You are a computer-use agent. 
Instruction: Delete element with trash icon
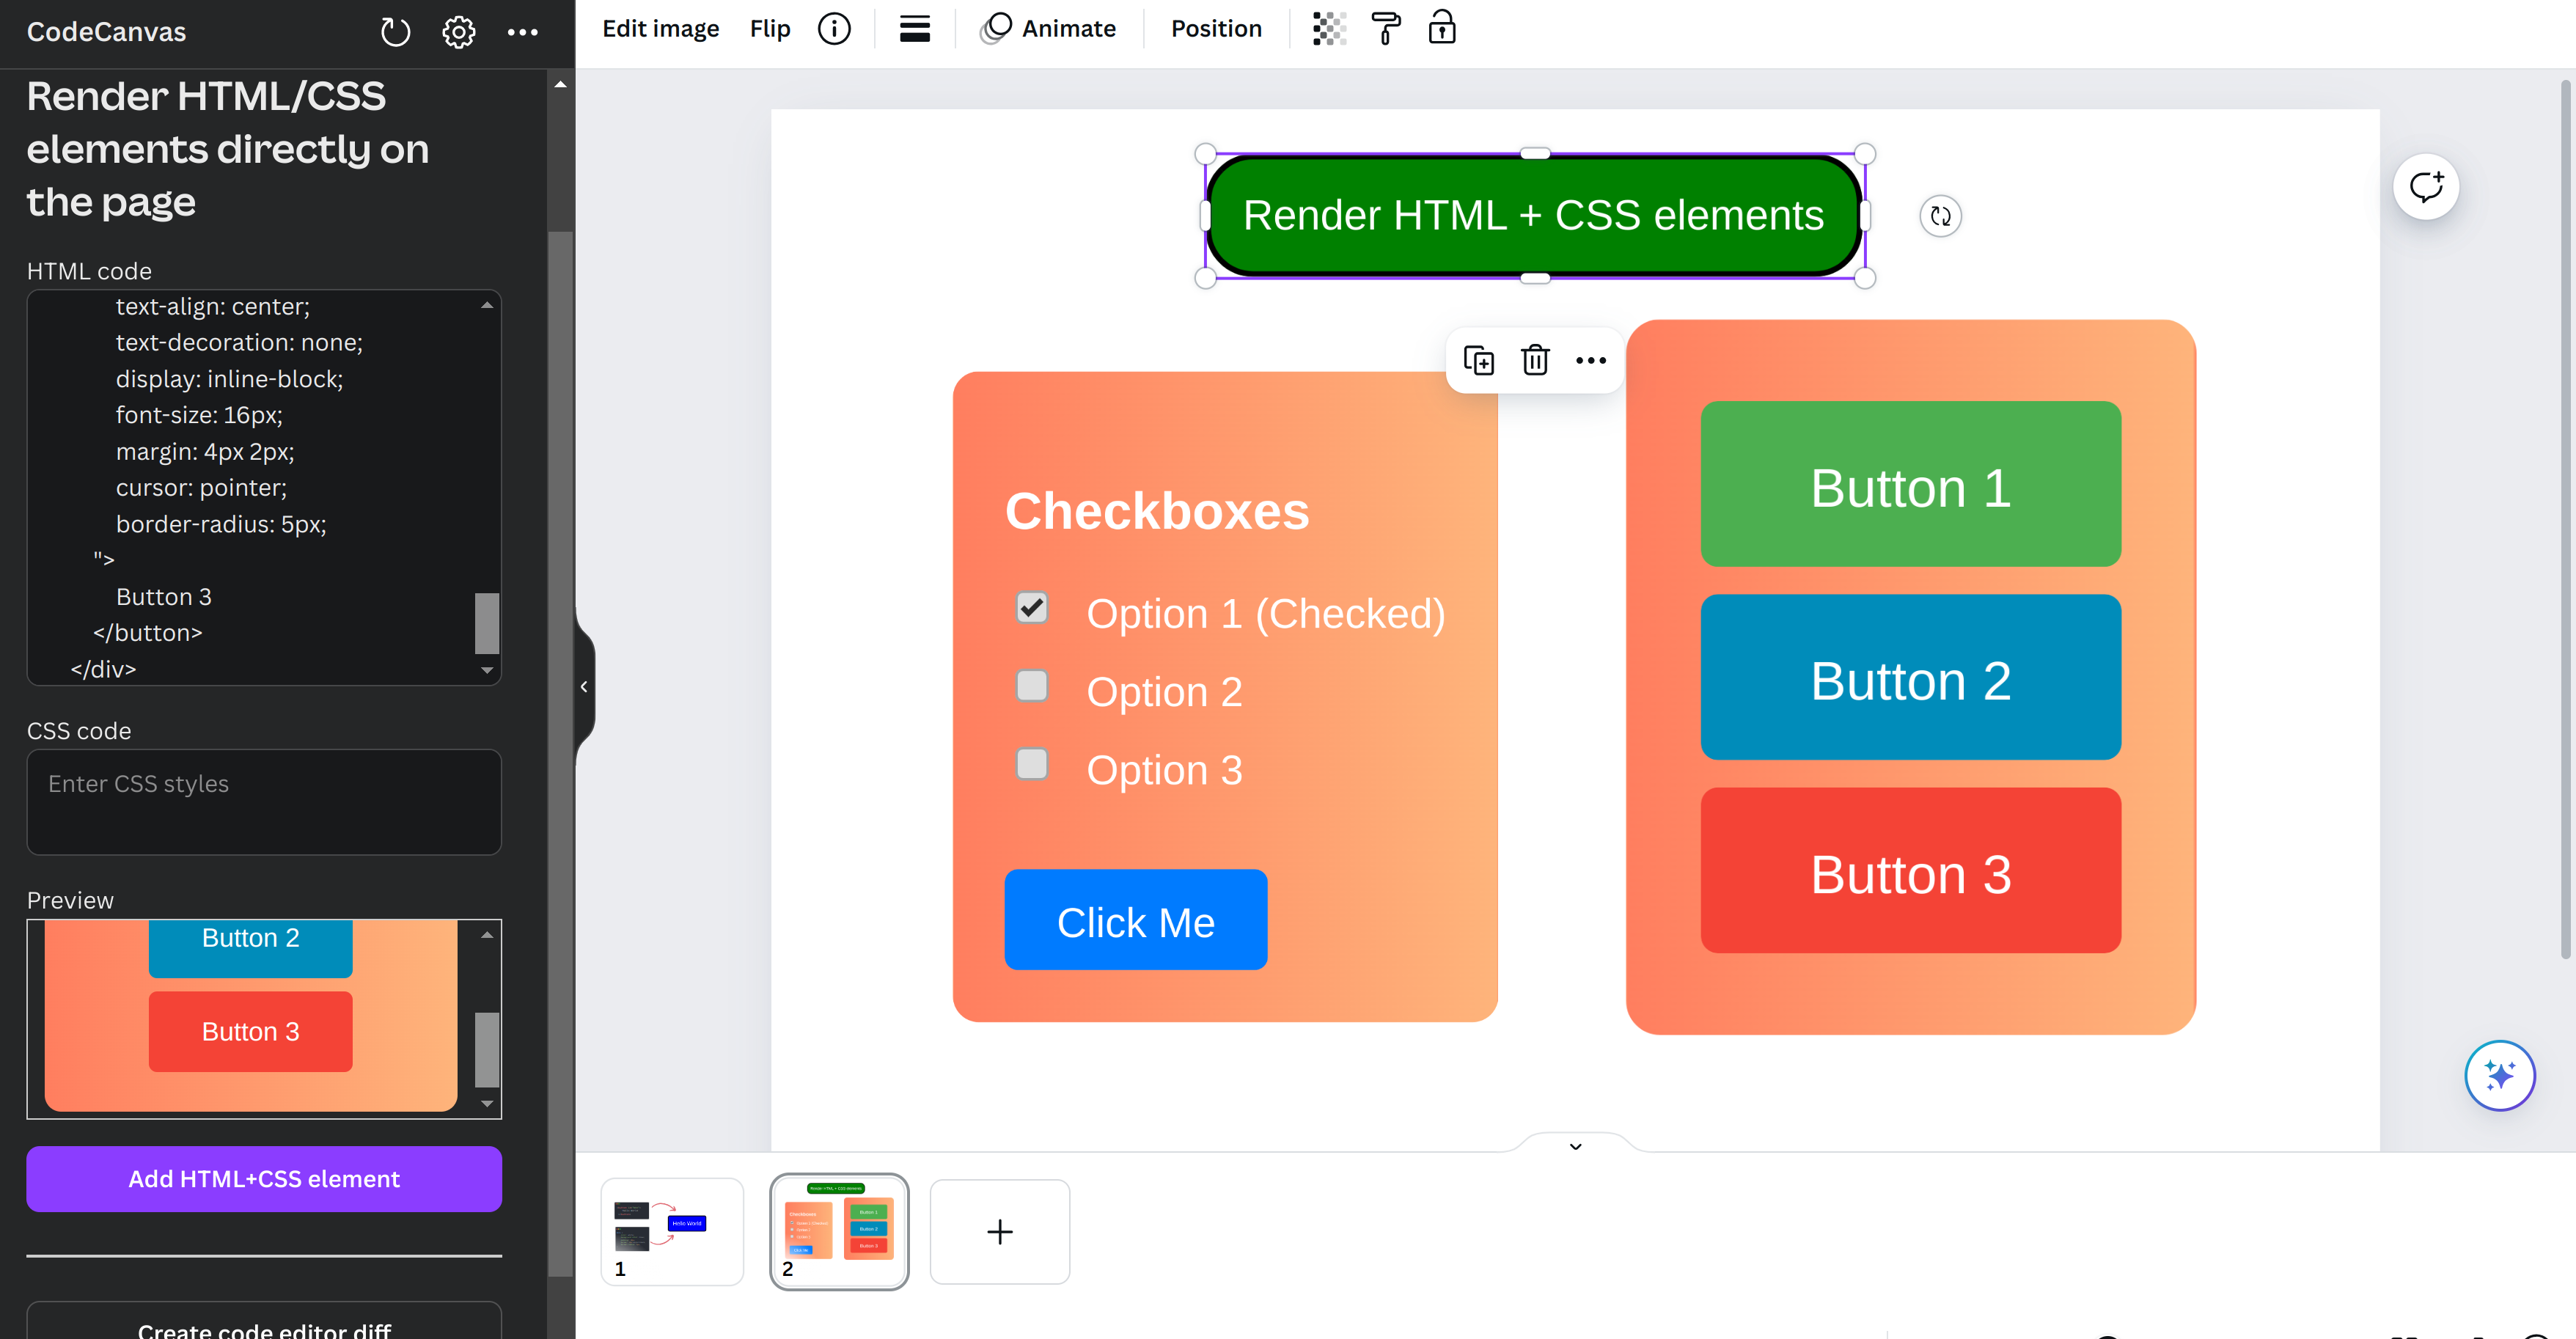pyautogui.click(x=1534, y=360)
